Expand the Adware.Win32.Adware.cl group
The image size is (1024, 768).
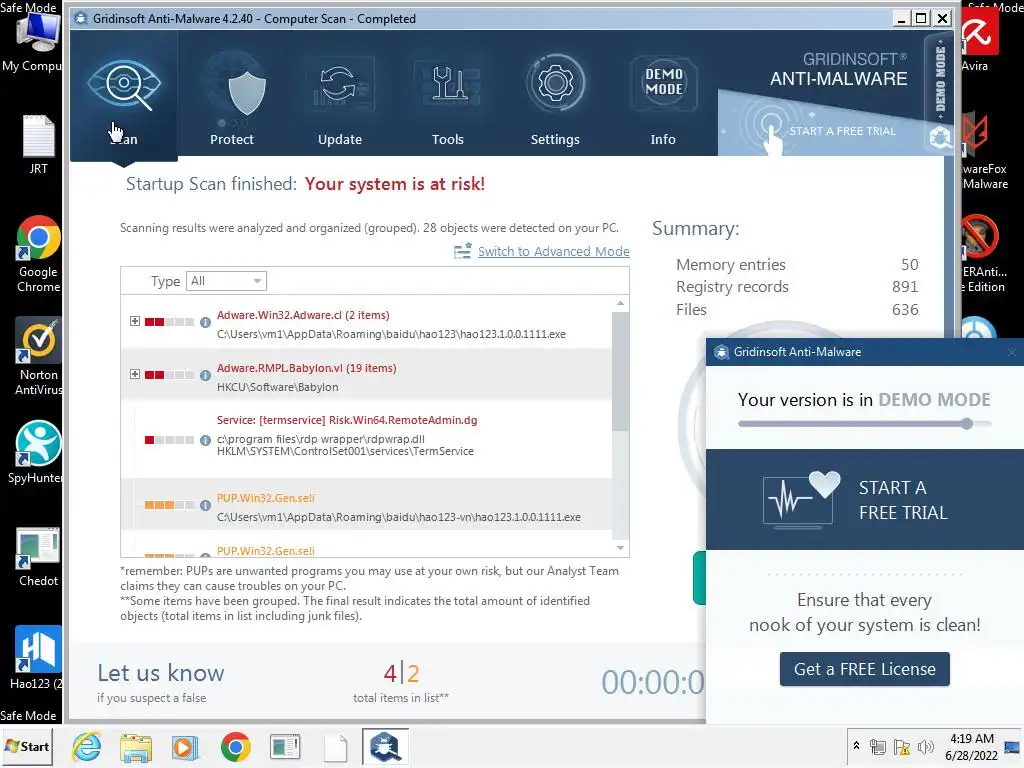pyautogui.click(x=135, y=321)
